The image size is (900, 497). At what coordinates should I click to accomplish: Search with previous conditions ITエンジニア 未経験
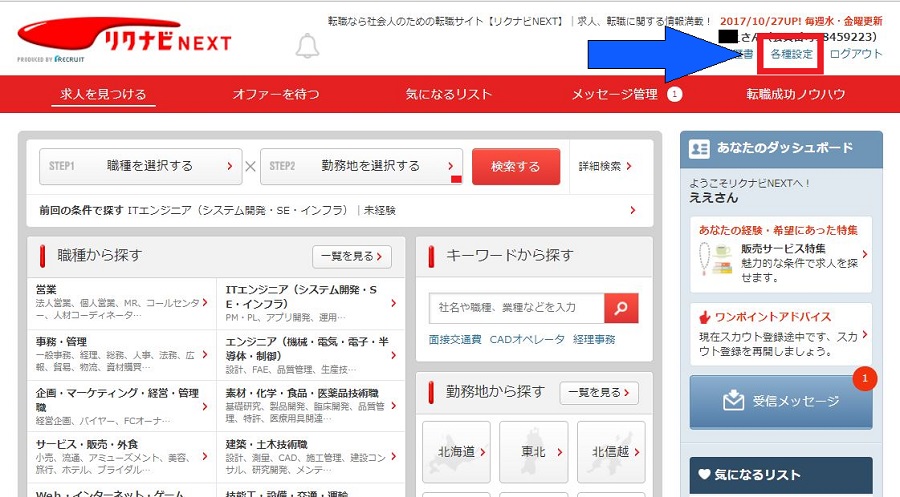coord(339,211)
